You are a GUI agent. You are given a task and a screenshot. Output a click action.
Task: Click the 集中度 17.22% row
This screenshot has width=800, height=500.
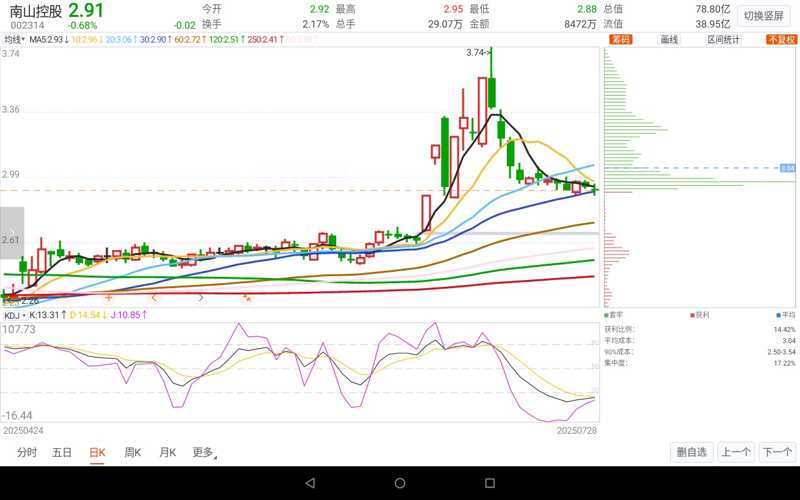[x=699, y=363]
